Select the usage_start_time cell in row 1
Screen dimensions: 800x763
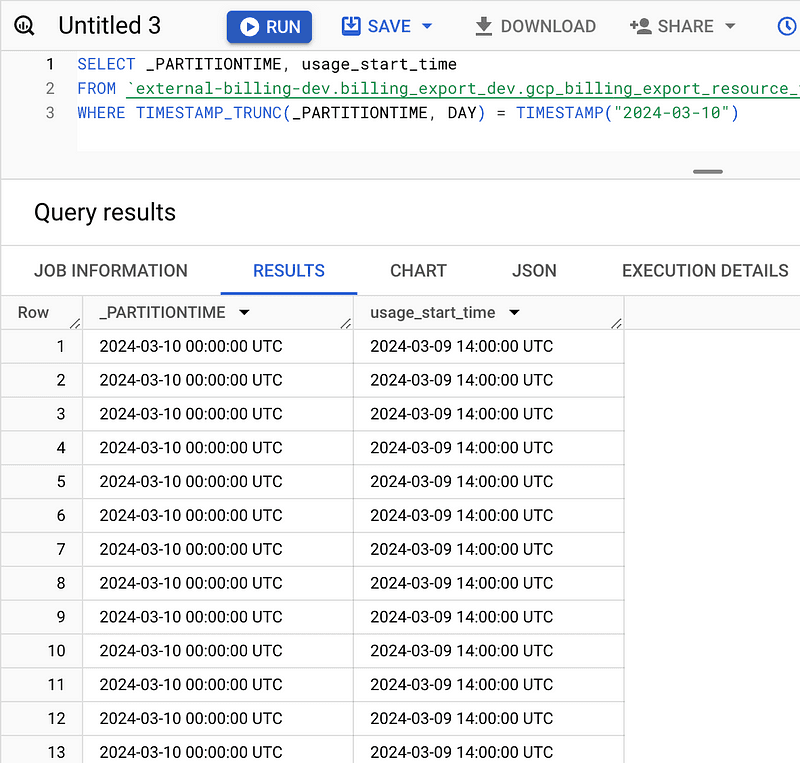pos(489,347)
